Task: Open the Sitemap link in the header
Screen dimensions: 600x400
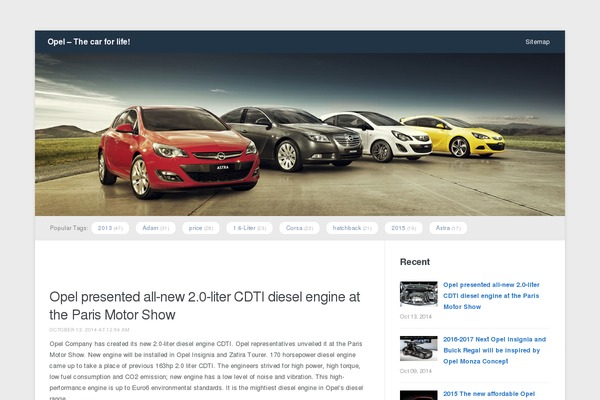Action: point(537,42)
